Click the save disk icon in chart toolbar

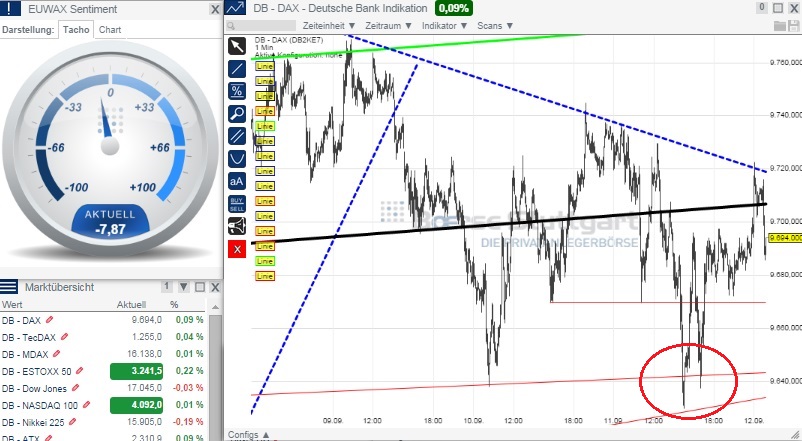point(794,26)
